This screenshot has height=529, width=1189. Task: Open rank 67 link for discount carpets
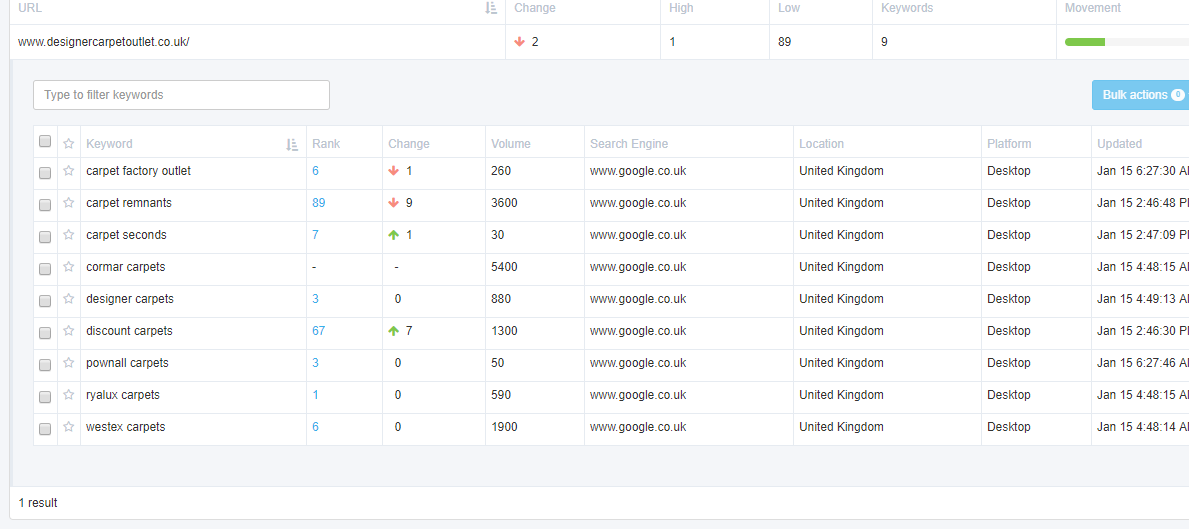319,331
